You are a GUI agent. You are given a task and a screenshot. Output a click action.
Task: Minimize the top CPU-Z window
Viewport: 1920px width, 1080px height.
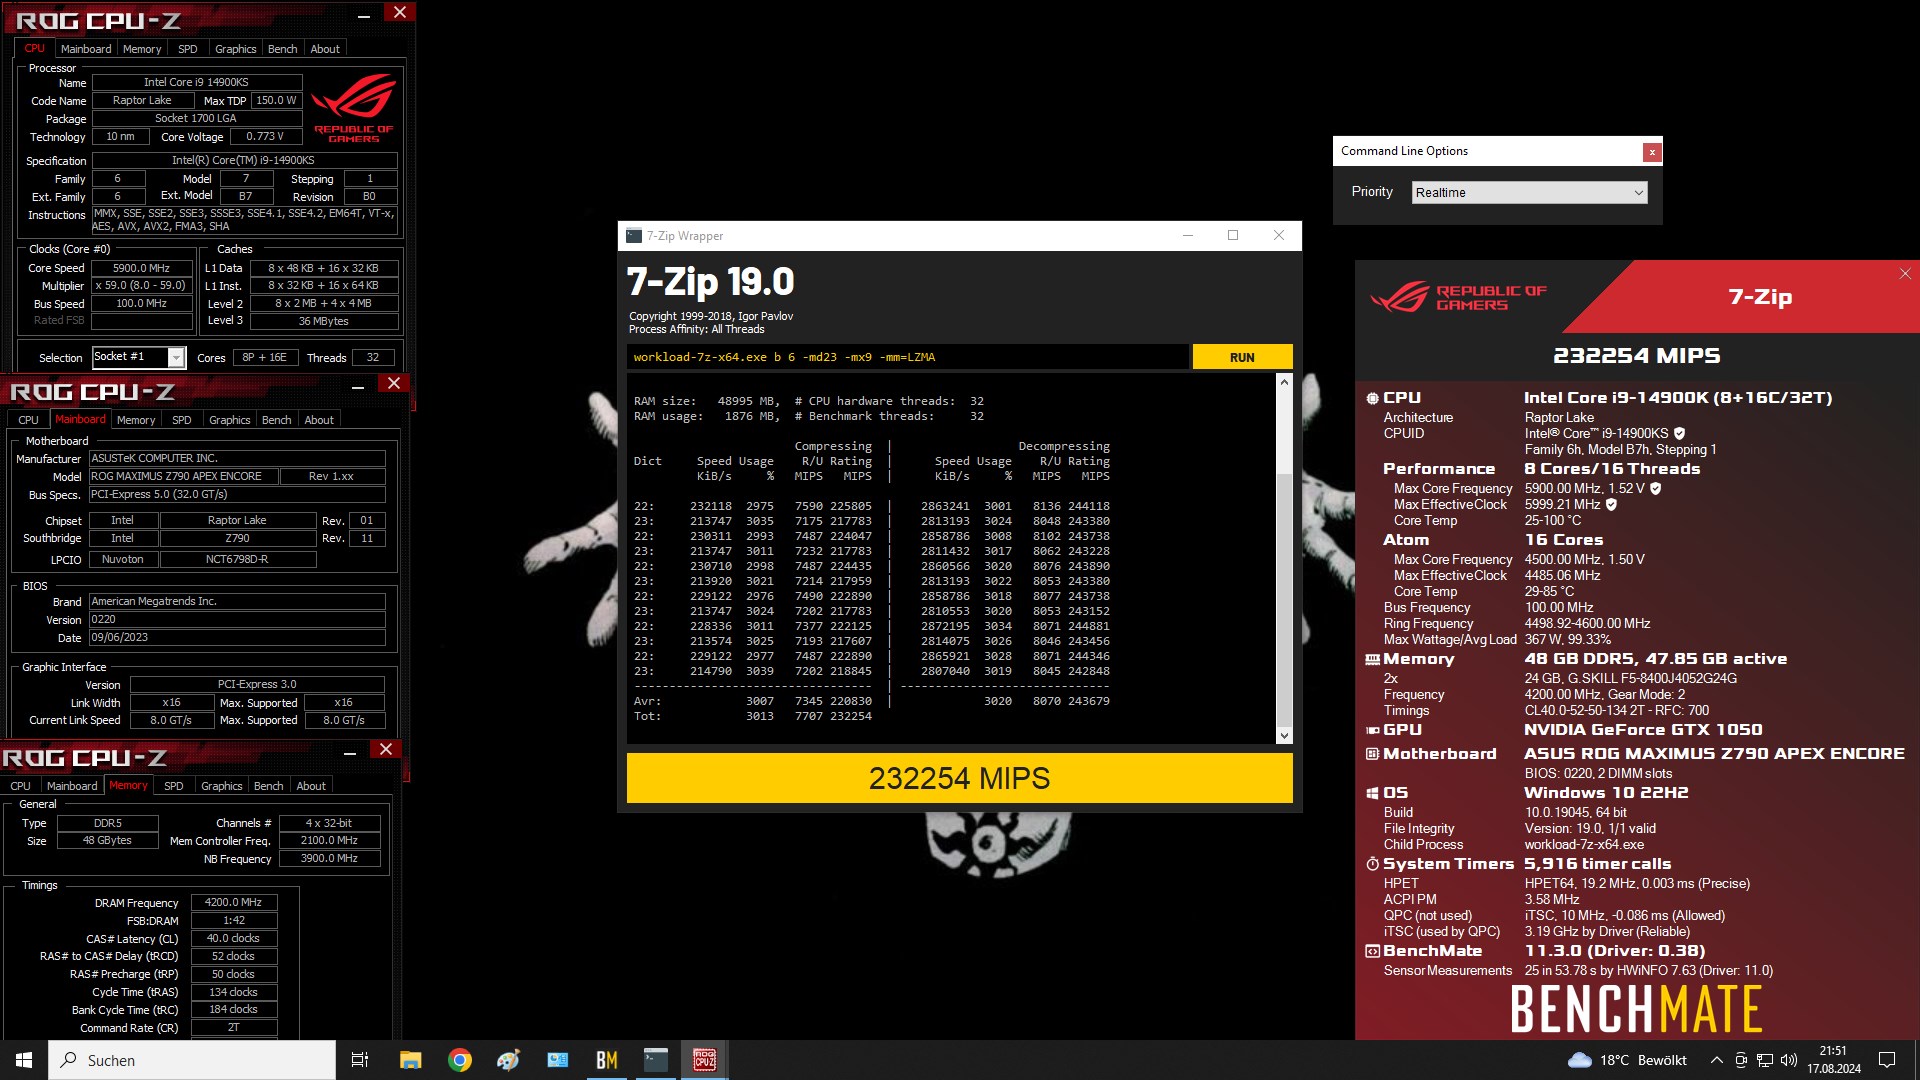364,14
